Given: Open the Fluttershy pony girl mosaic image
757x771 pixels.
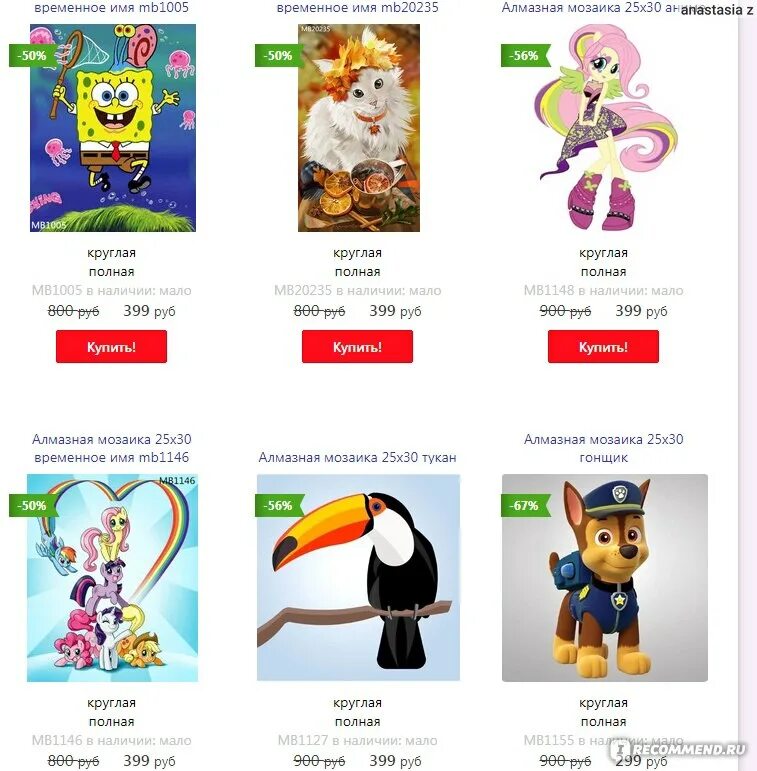Looking at the screenshot, I should (x=604, y=128).
